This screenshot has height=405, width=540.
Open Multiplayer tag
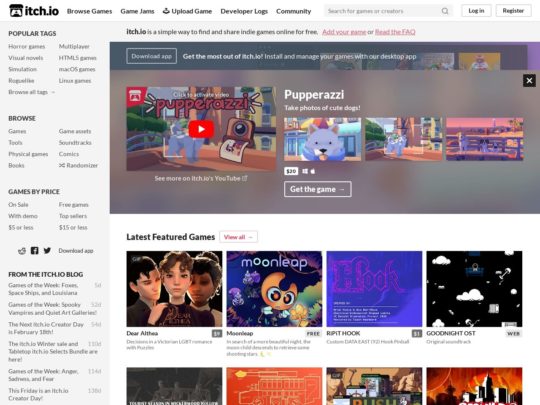click(74, 46)
